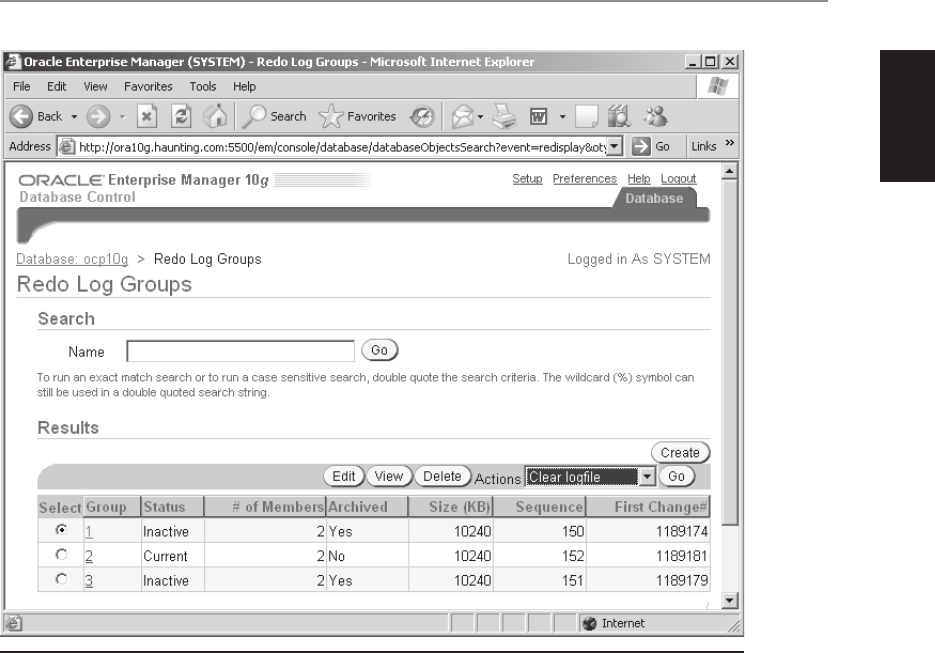Click the Stop page loading icon
935x653 pixels.
(x=147, y=116)
